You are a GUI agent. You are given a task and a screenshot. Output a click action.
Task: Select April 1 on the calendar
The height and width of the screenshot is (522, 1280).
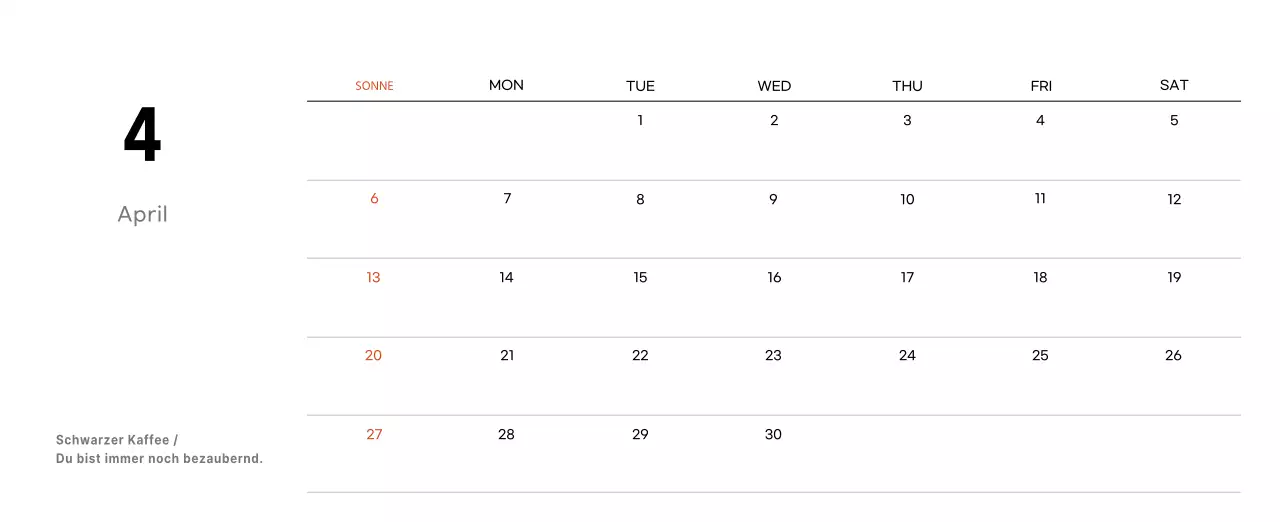[640, 121]
